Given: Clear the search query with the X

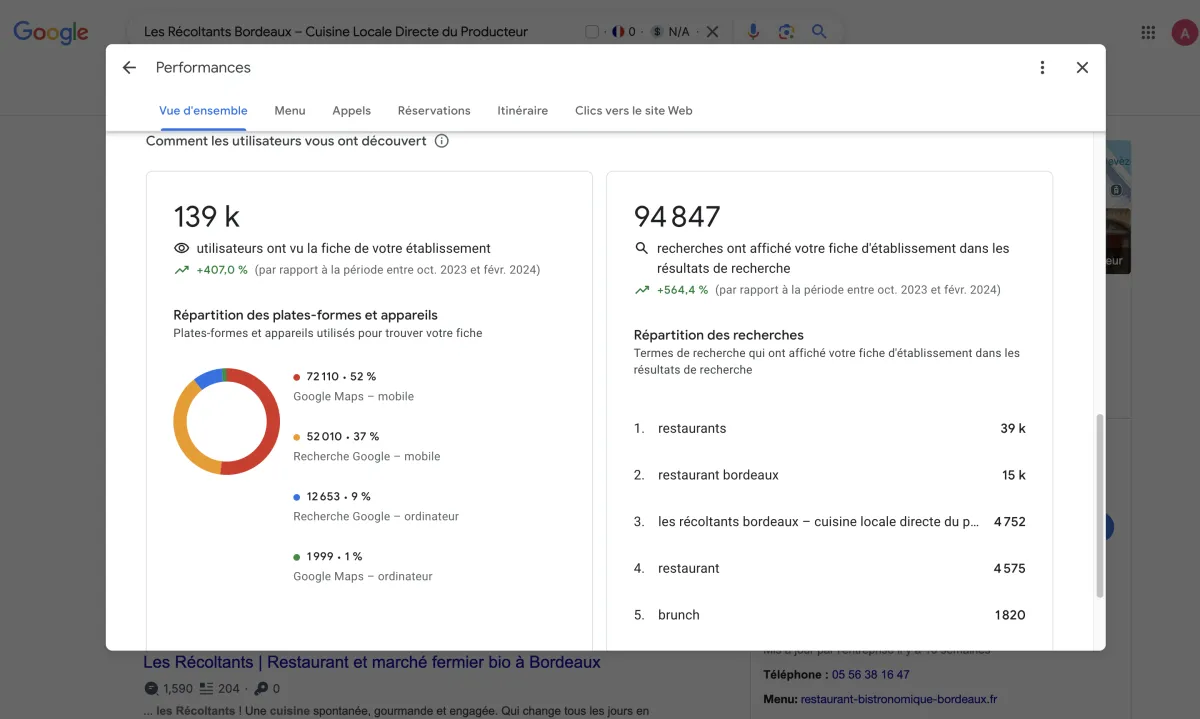Looking at the screenshot, I should pyautogui.click(x=712, y=32).
